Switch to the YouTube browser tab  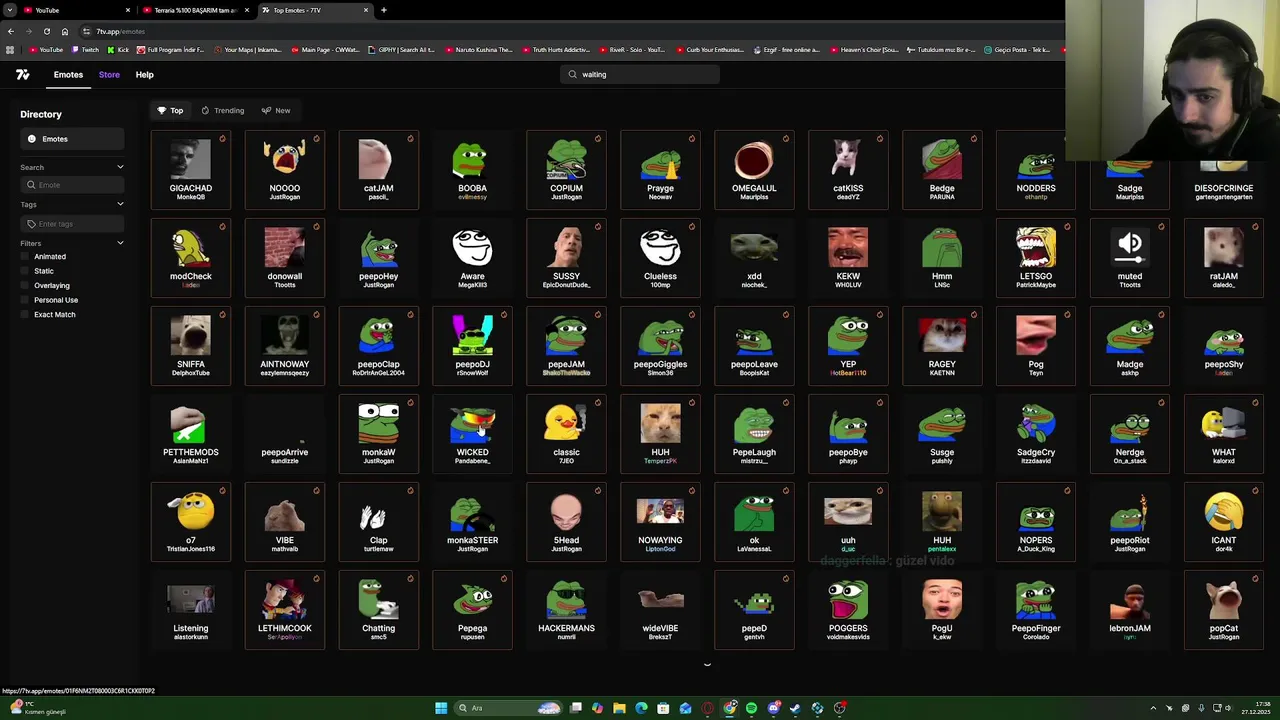77,10
